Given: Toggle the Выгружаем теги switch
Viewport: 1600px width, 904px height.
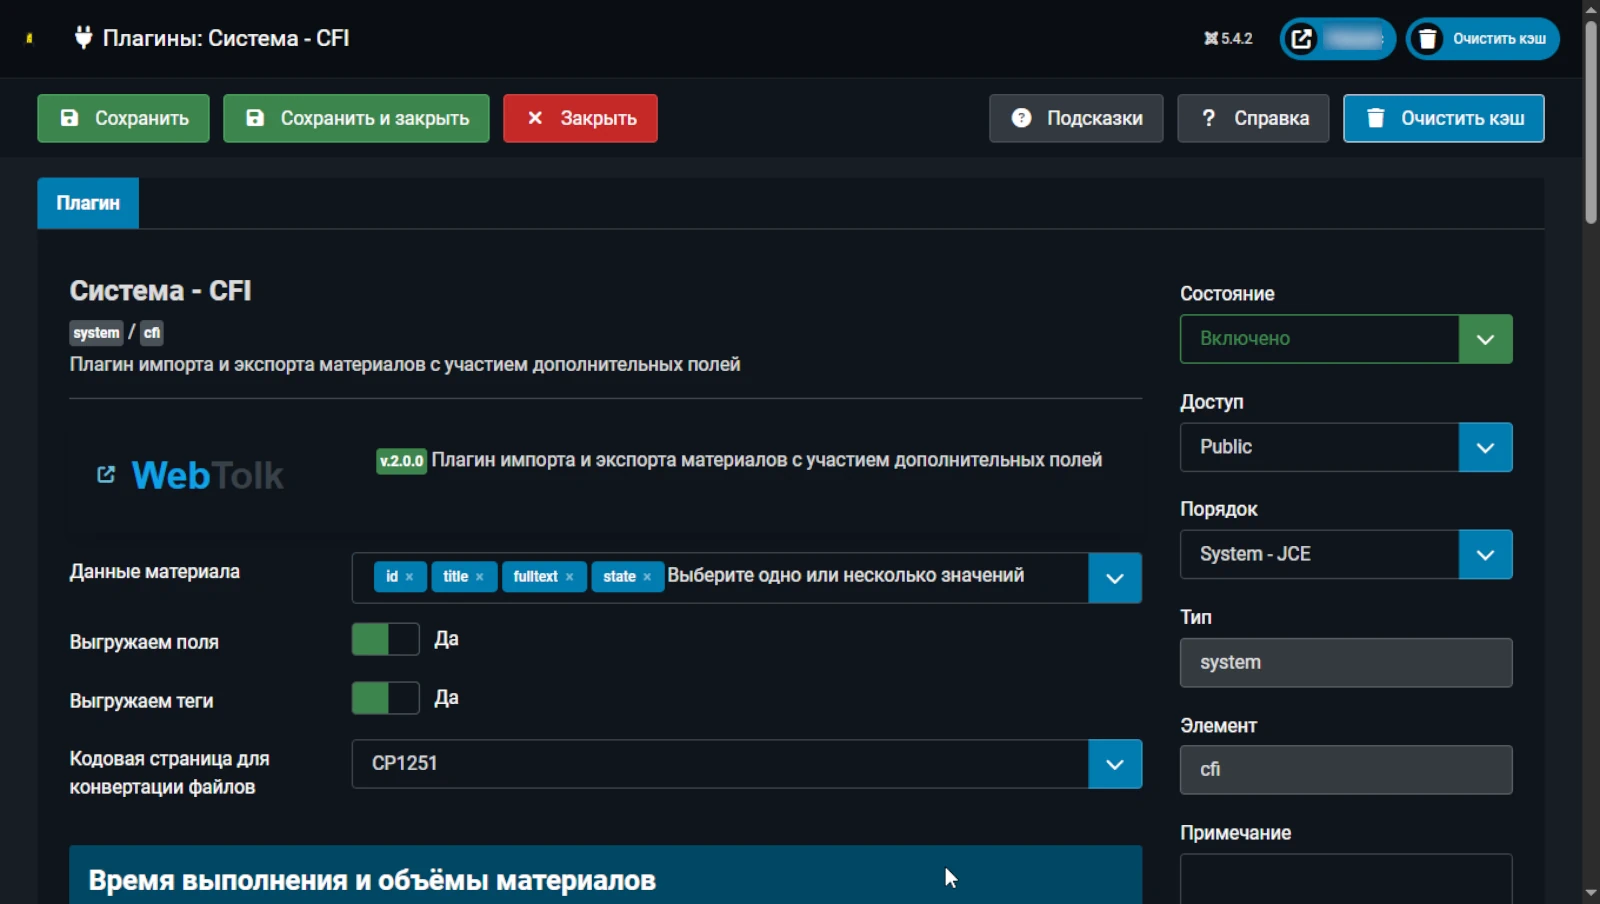Looking at the screenshot, I should pyautogui.click(x=385, y=698).
